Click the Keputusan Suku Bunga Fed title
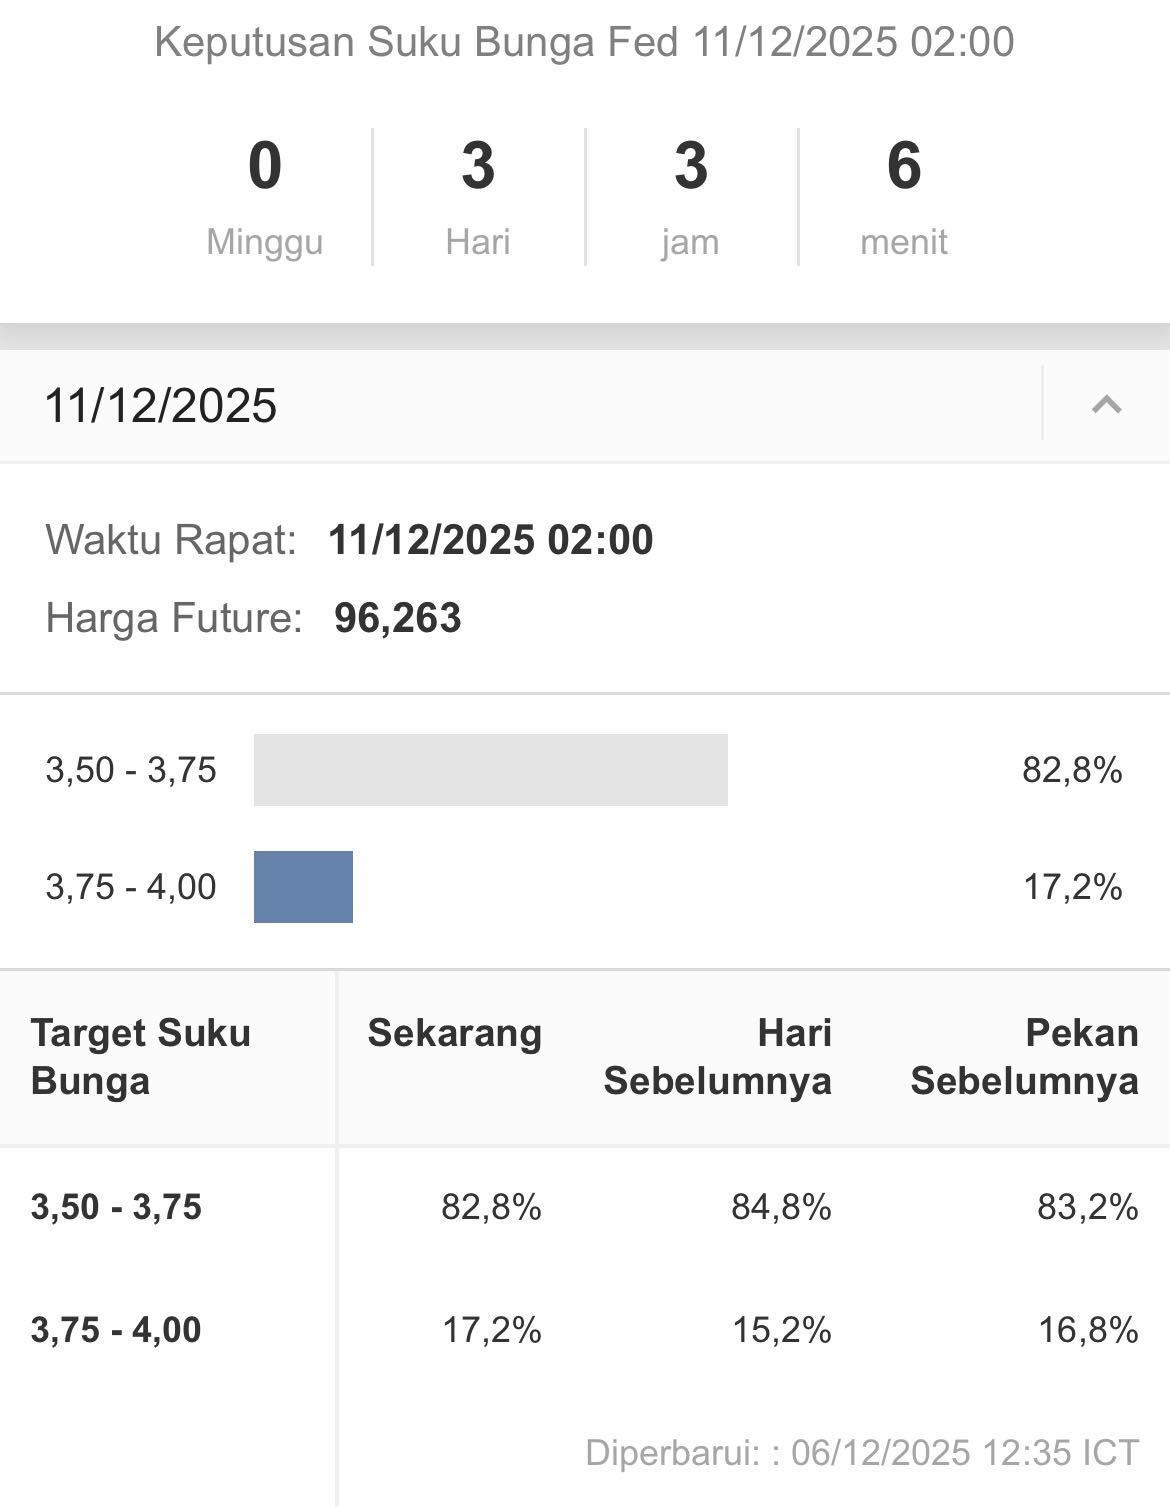1170x1507 pixels. (584, 42)
